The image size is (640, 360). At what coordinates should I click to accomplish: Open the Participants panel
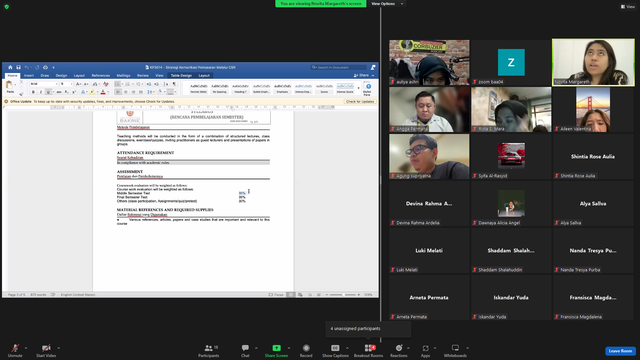click(x=209, y=350)
